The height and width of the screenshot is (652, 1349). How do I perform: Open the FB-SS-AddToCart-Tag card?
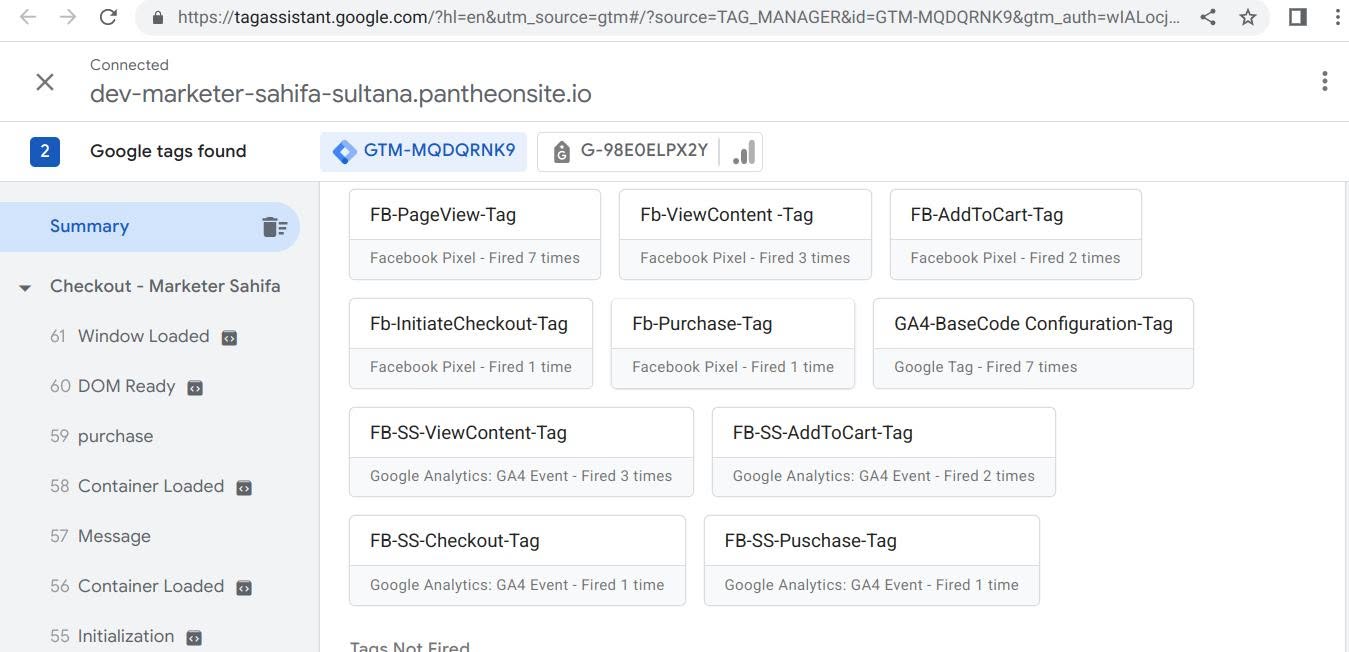[884, 452]
